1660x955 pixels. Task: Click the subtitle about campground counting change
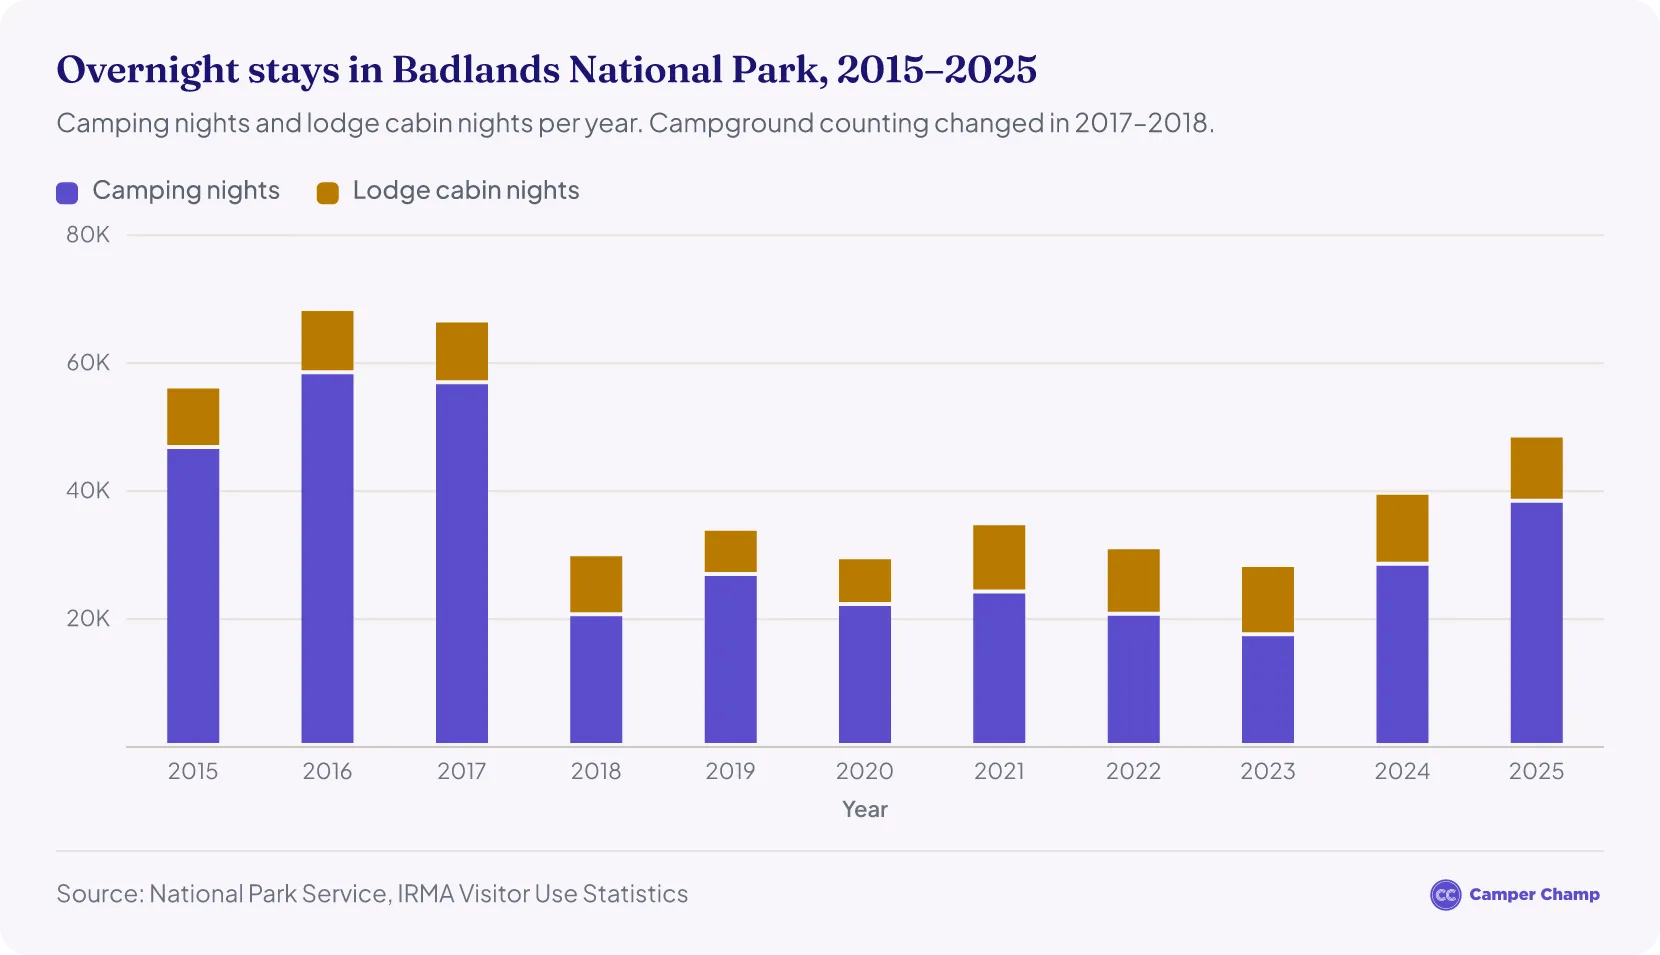[x=635, y=123]
